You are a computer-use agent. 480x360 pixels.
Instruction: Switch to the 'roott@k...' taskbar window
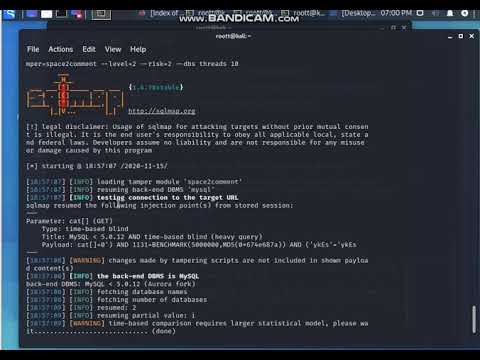303,13
